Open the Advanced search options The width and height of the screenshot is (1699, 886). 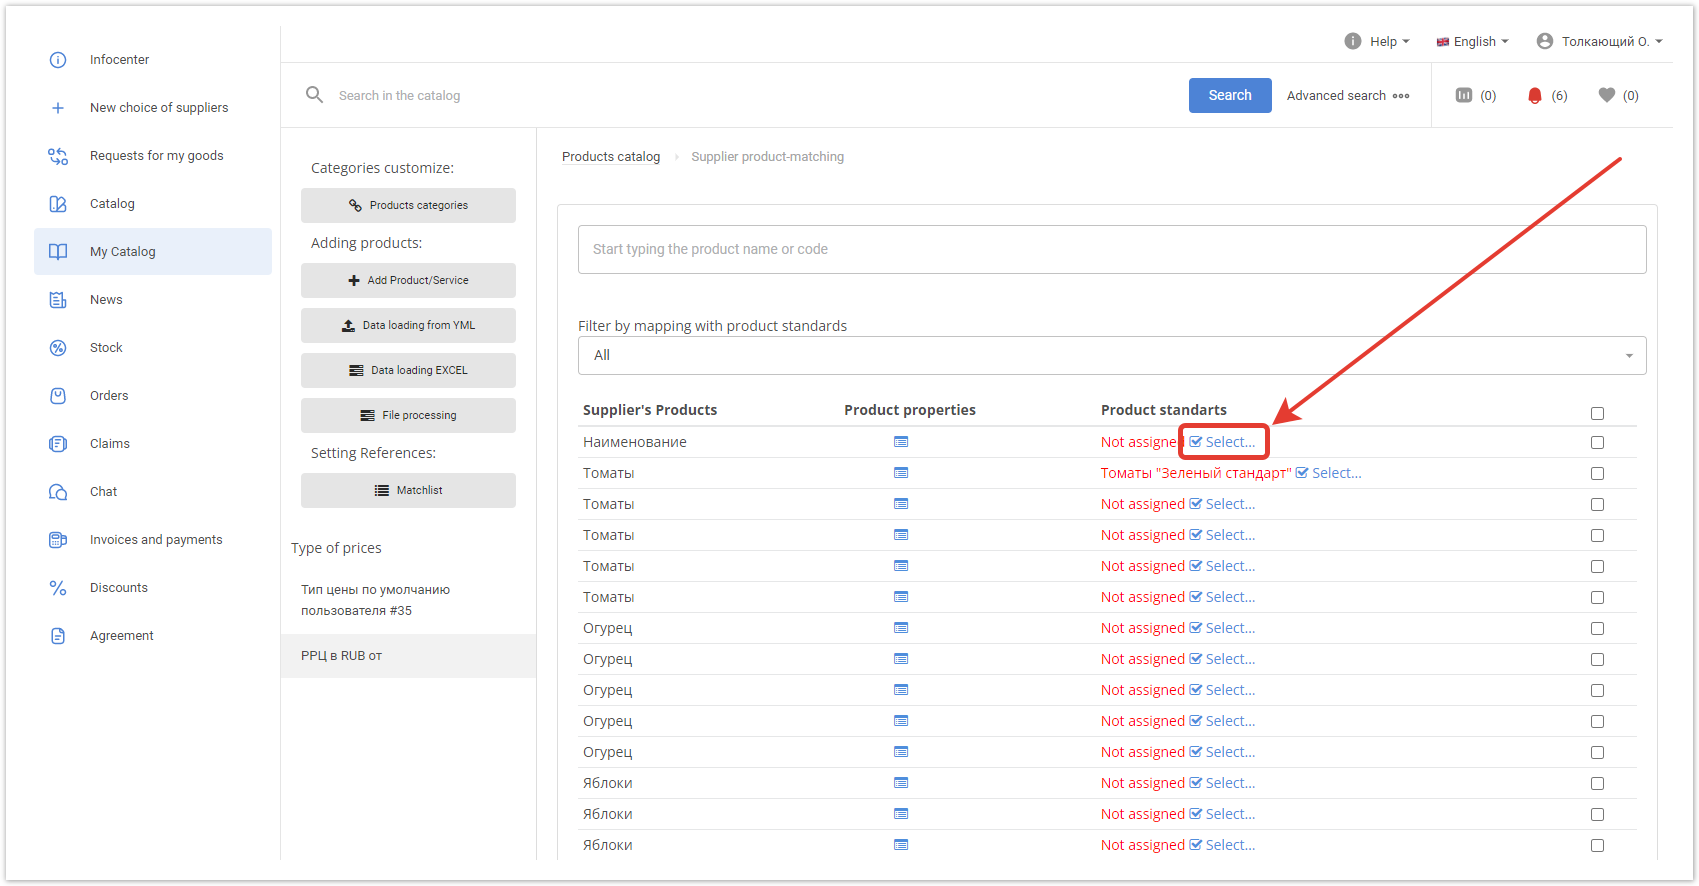(1348, 95)
